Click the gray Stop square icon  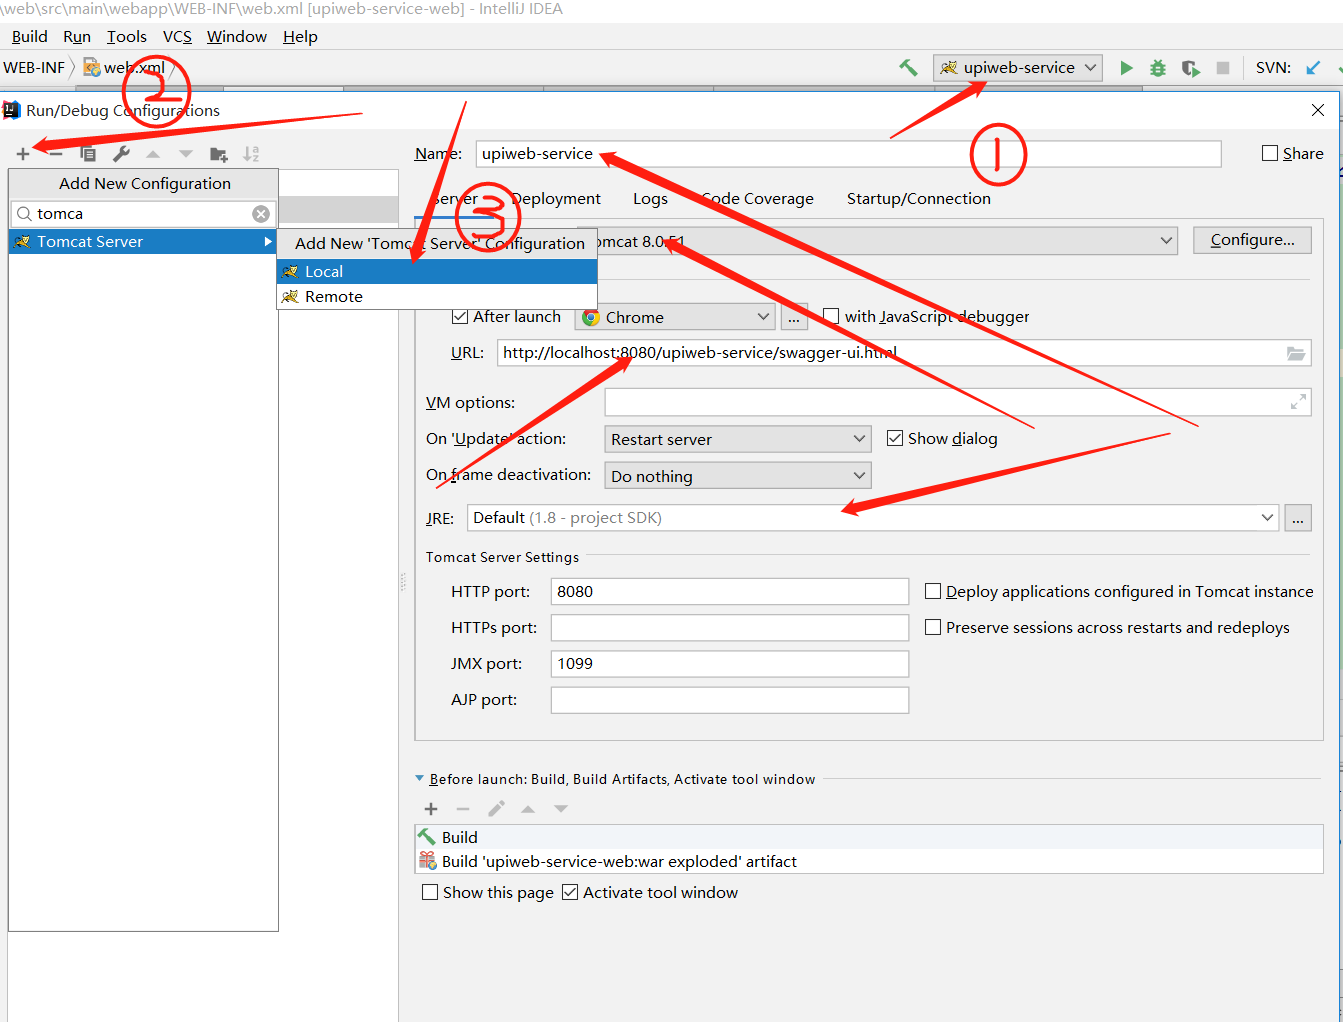1222,68
